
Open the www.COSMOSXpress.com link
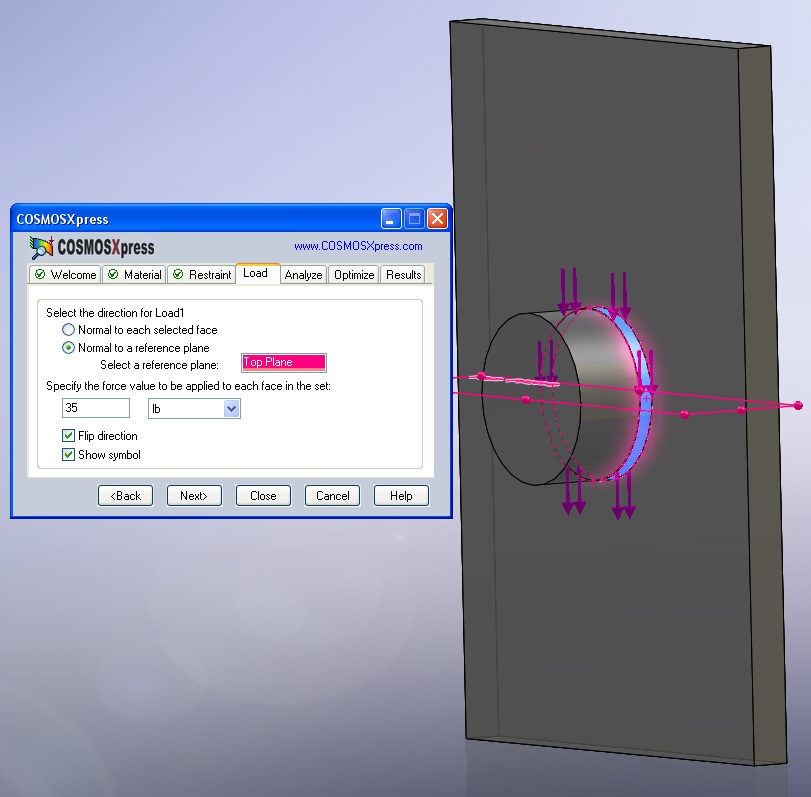coord(358,246)
